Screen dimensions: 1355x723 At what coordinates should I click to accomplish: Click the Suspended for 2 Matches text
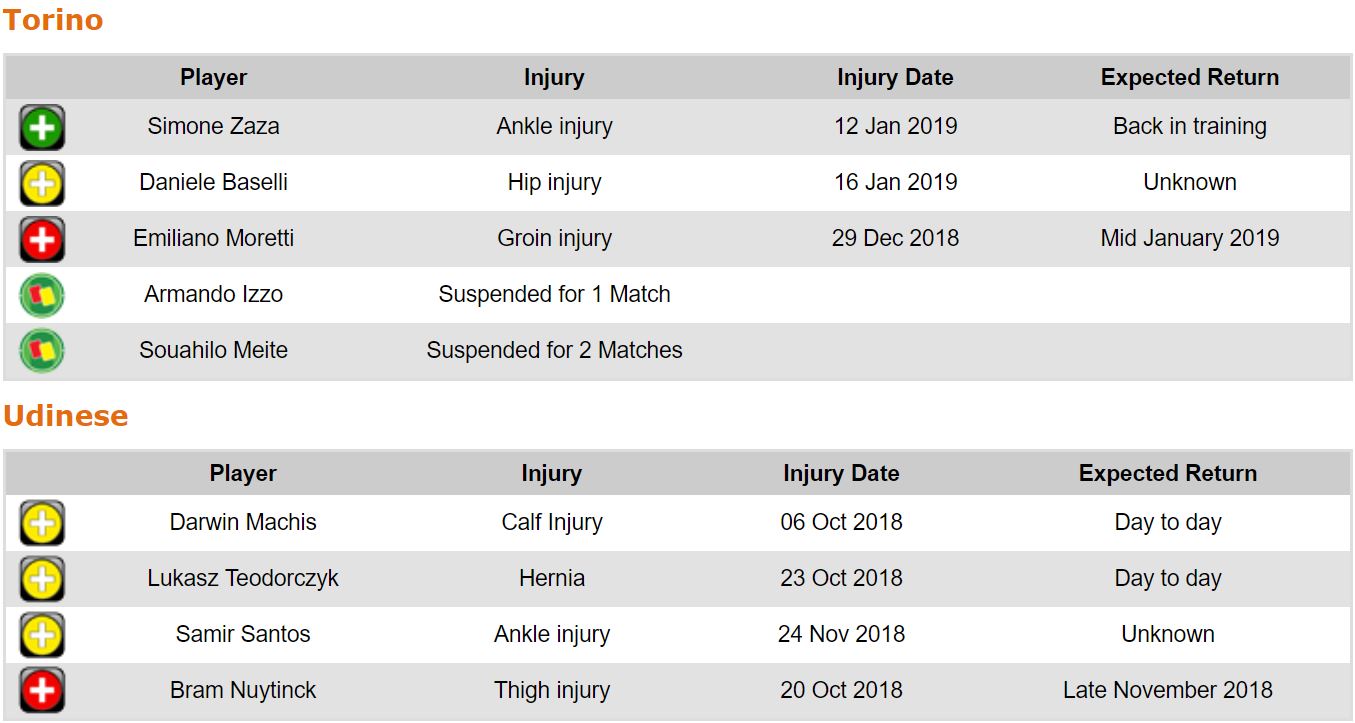point(554,351)
